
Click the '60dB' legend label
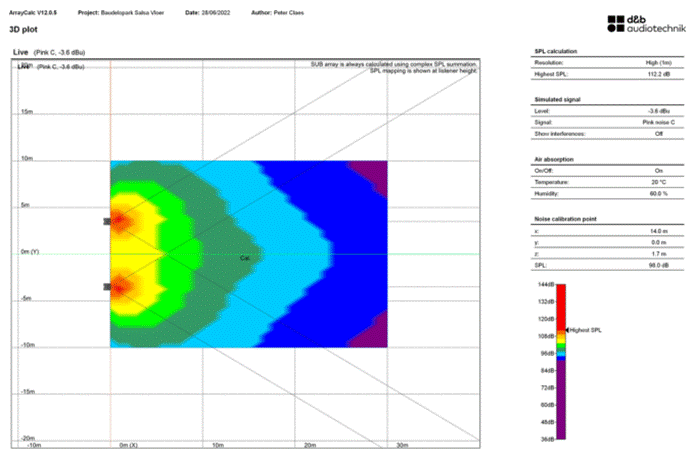coord(547,405)
